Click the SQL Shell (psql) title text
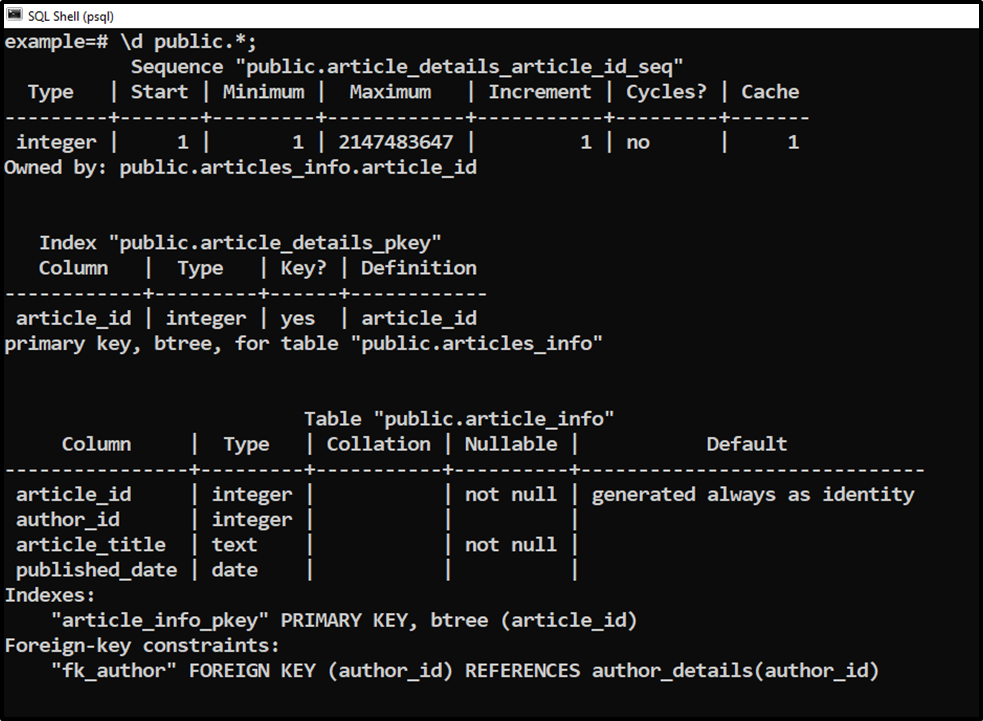 pos(71,16)
